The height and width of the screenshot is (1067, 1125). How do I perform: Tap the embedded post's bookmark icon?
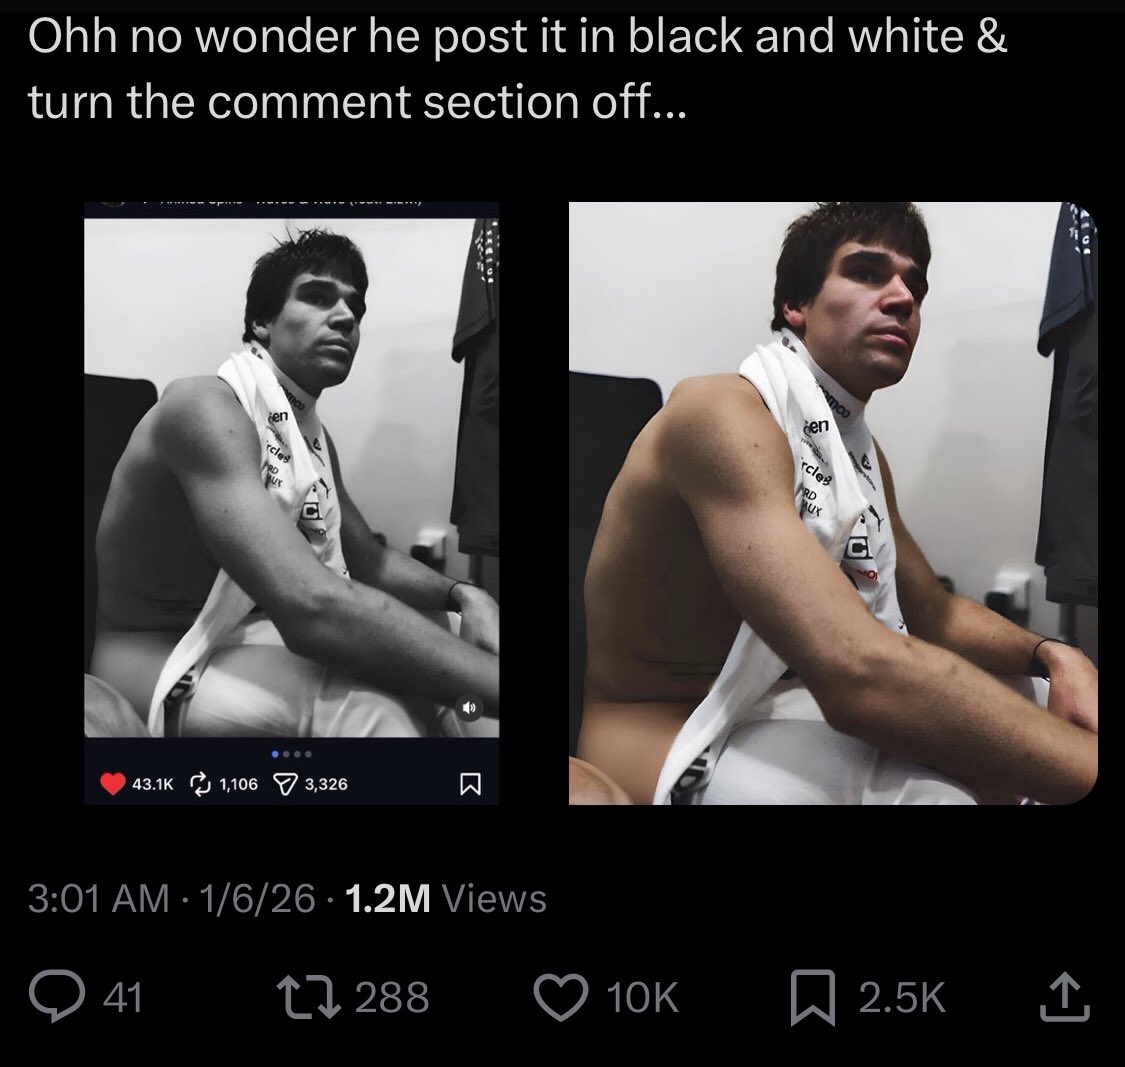click(x=469, y=784)
